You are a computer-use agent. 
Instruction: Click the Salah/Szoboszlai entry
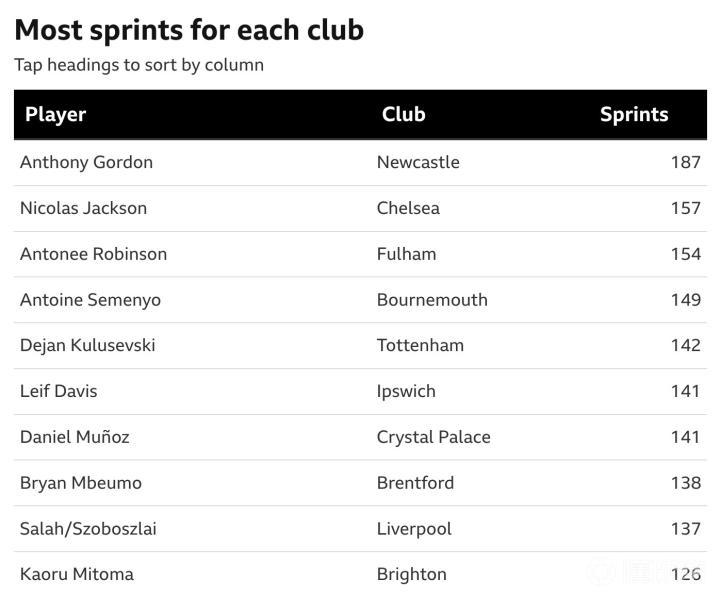tap(88, 529)
